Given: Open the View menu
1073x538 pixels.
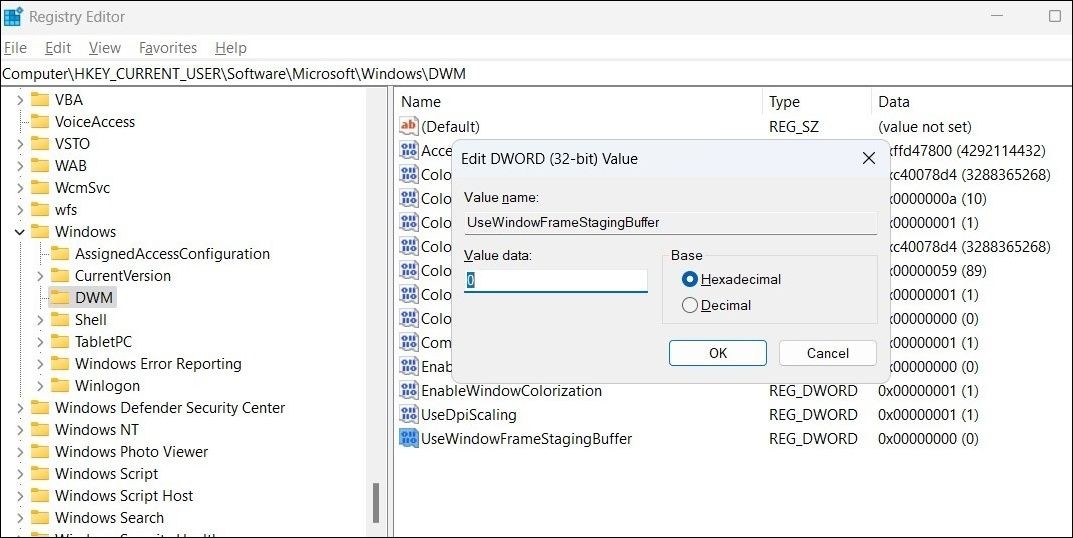Looking at the screenshot, I should 105,48.
